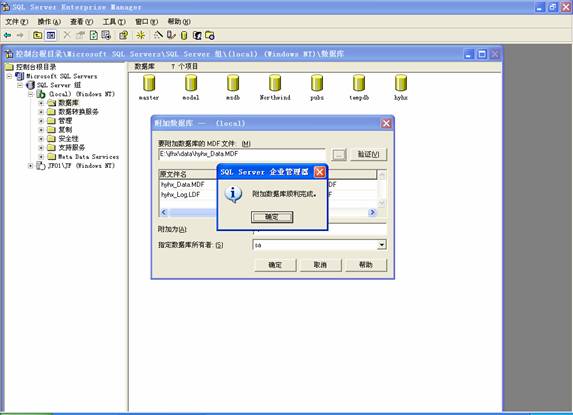
Task: Select the model database icon
Action: 191,83
